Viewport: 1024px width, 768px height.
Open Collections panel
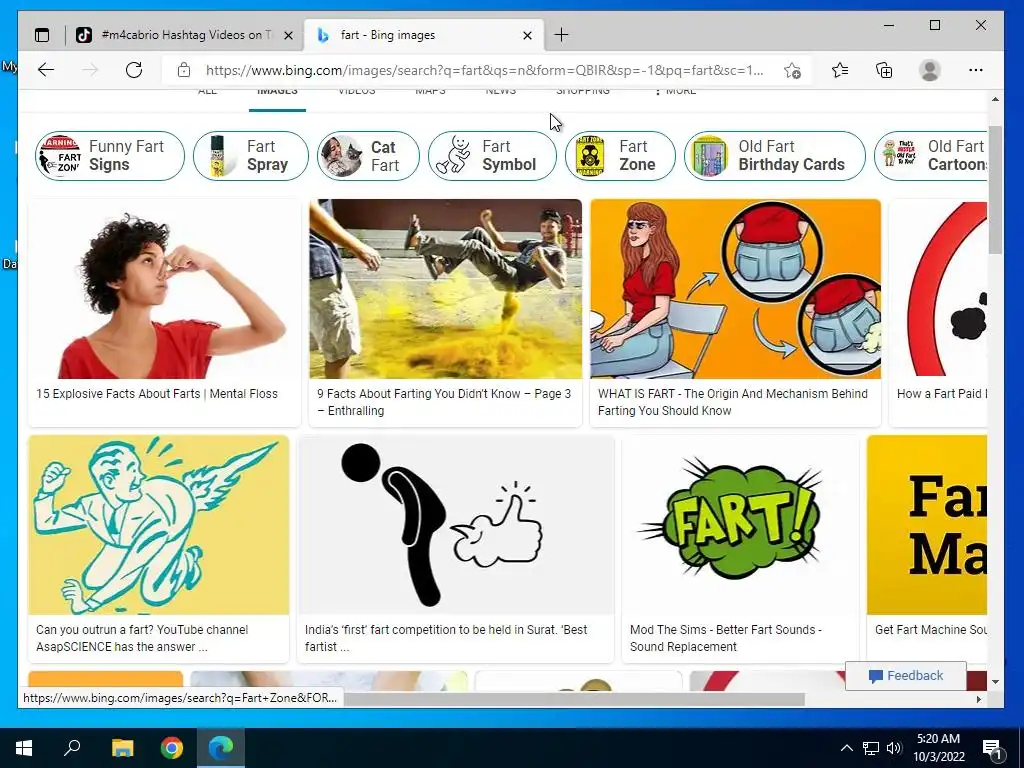click(x=884, y=70)
